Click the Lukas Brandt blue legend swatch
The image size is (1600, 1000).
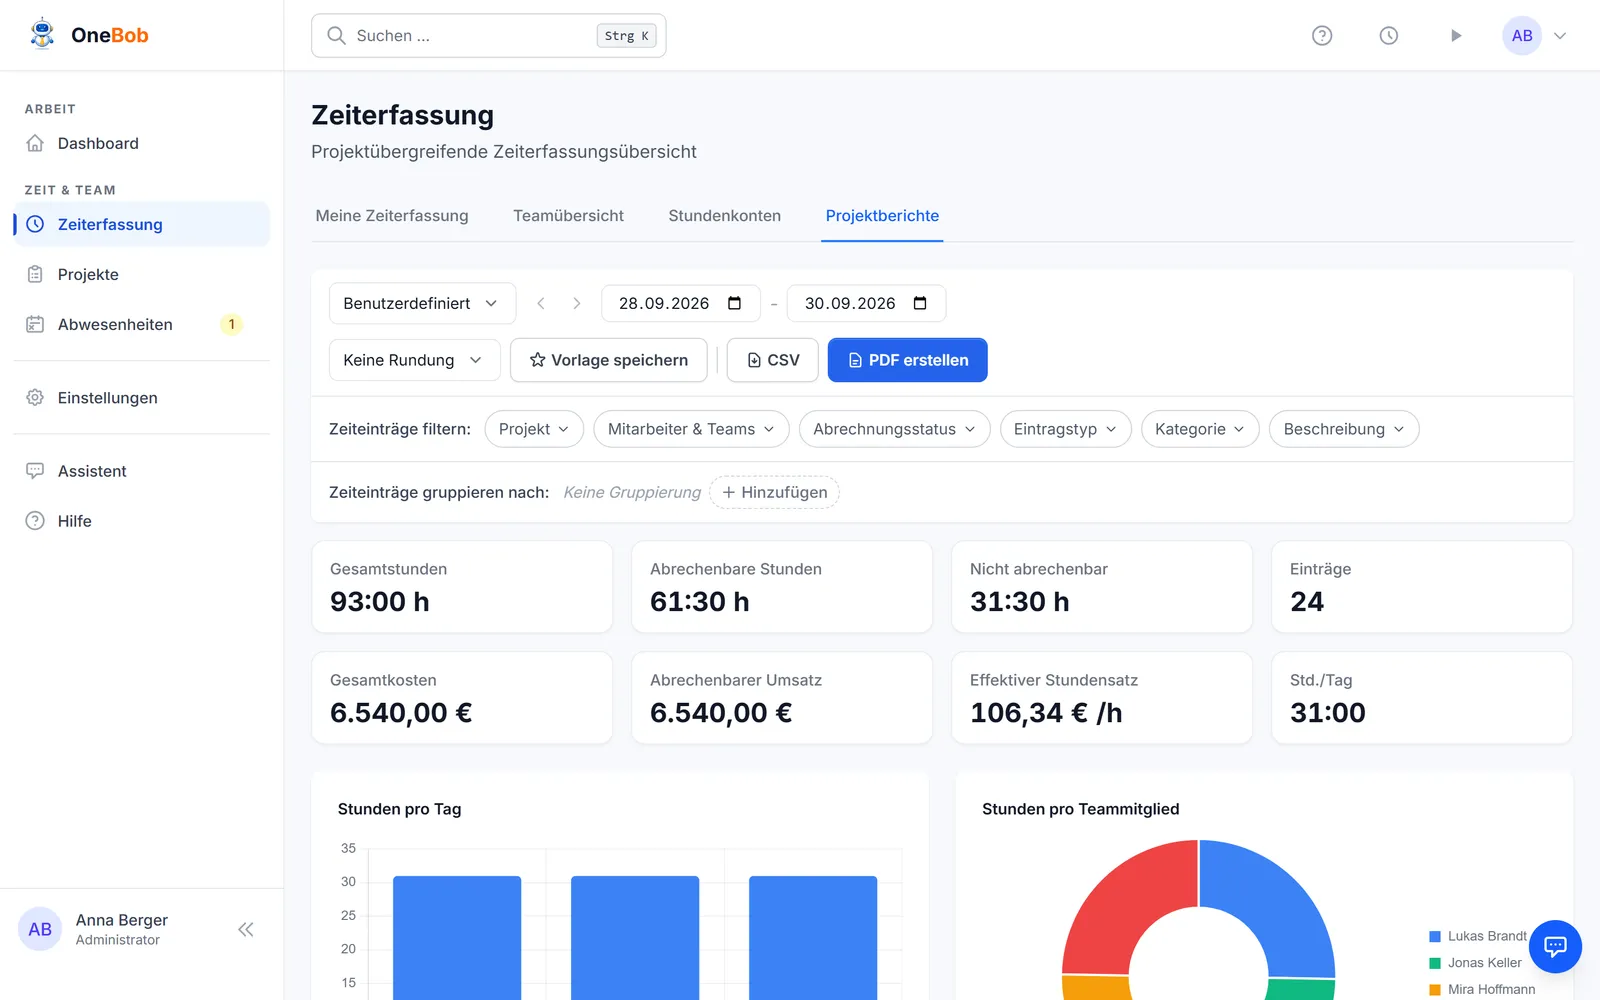point(1435,936)
